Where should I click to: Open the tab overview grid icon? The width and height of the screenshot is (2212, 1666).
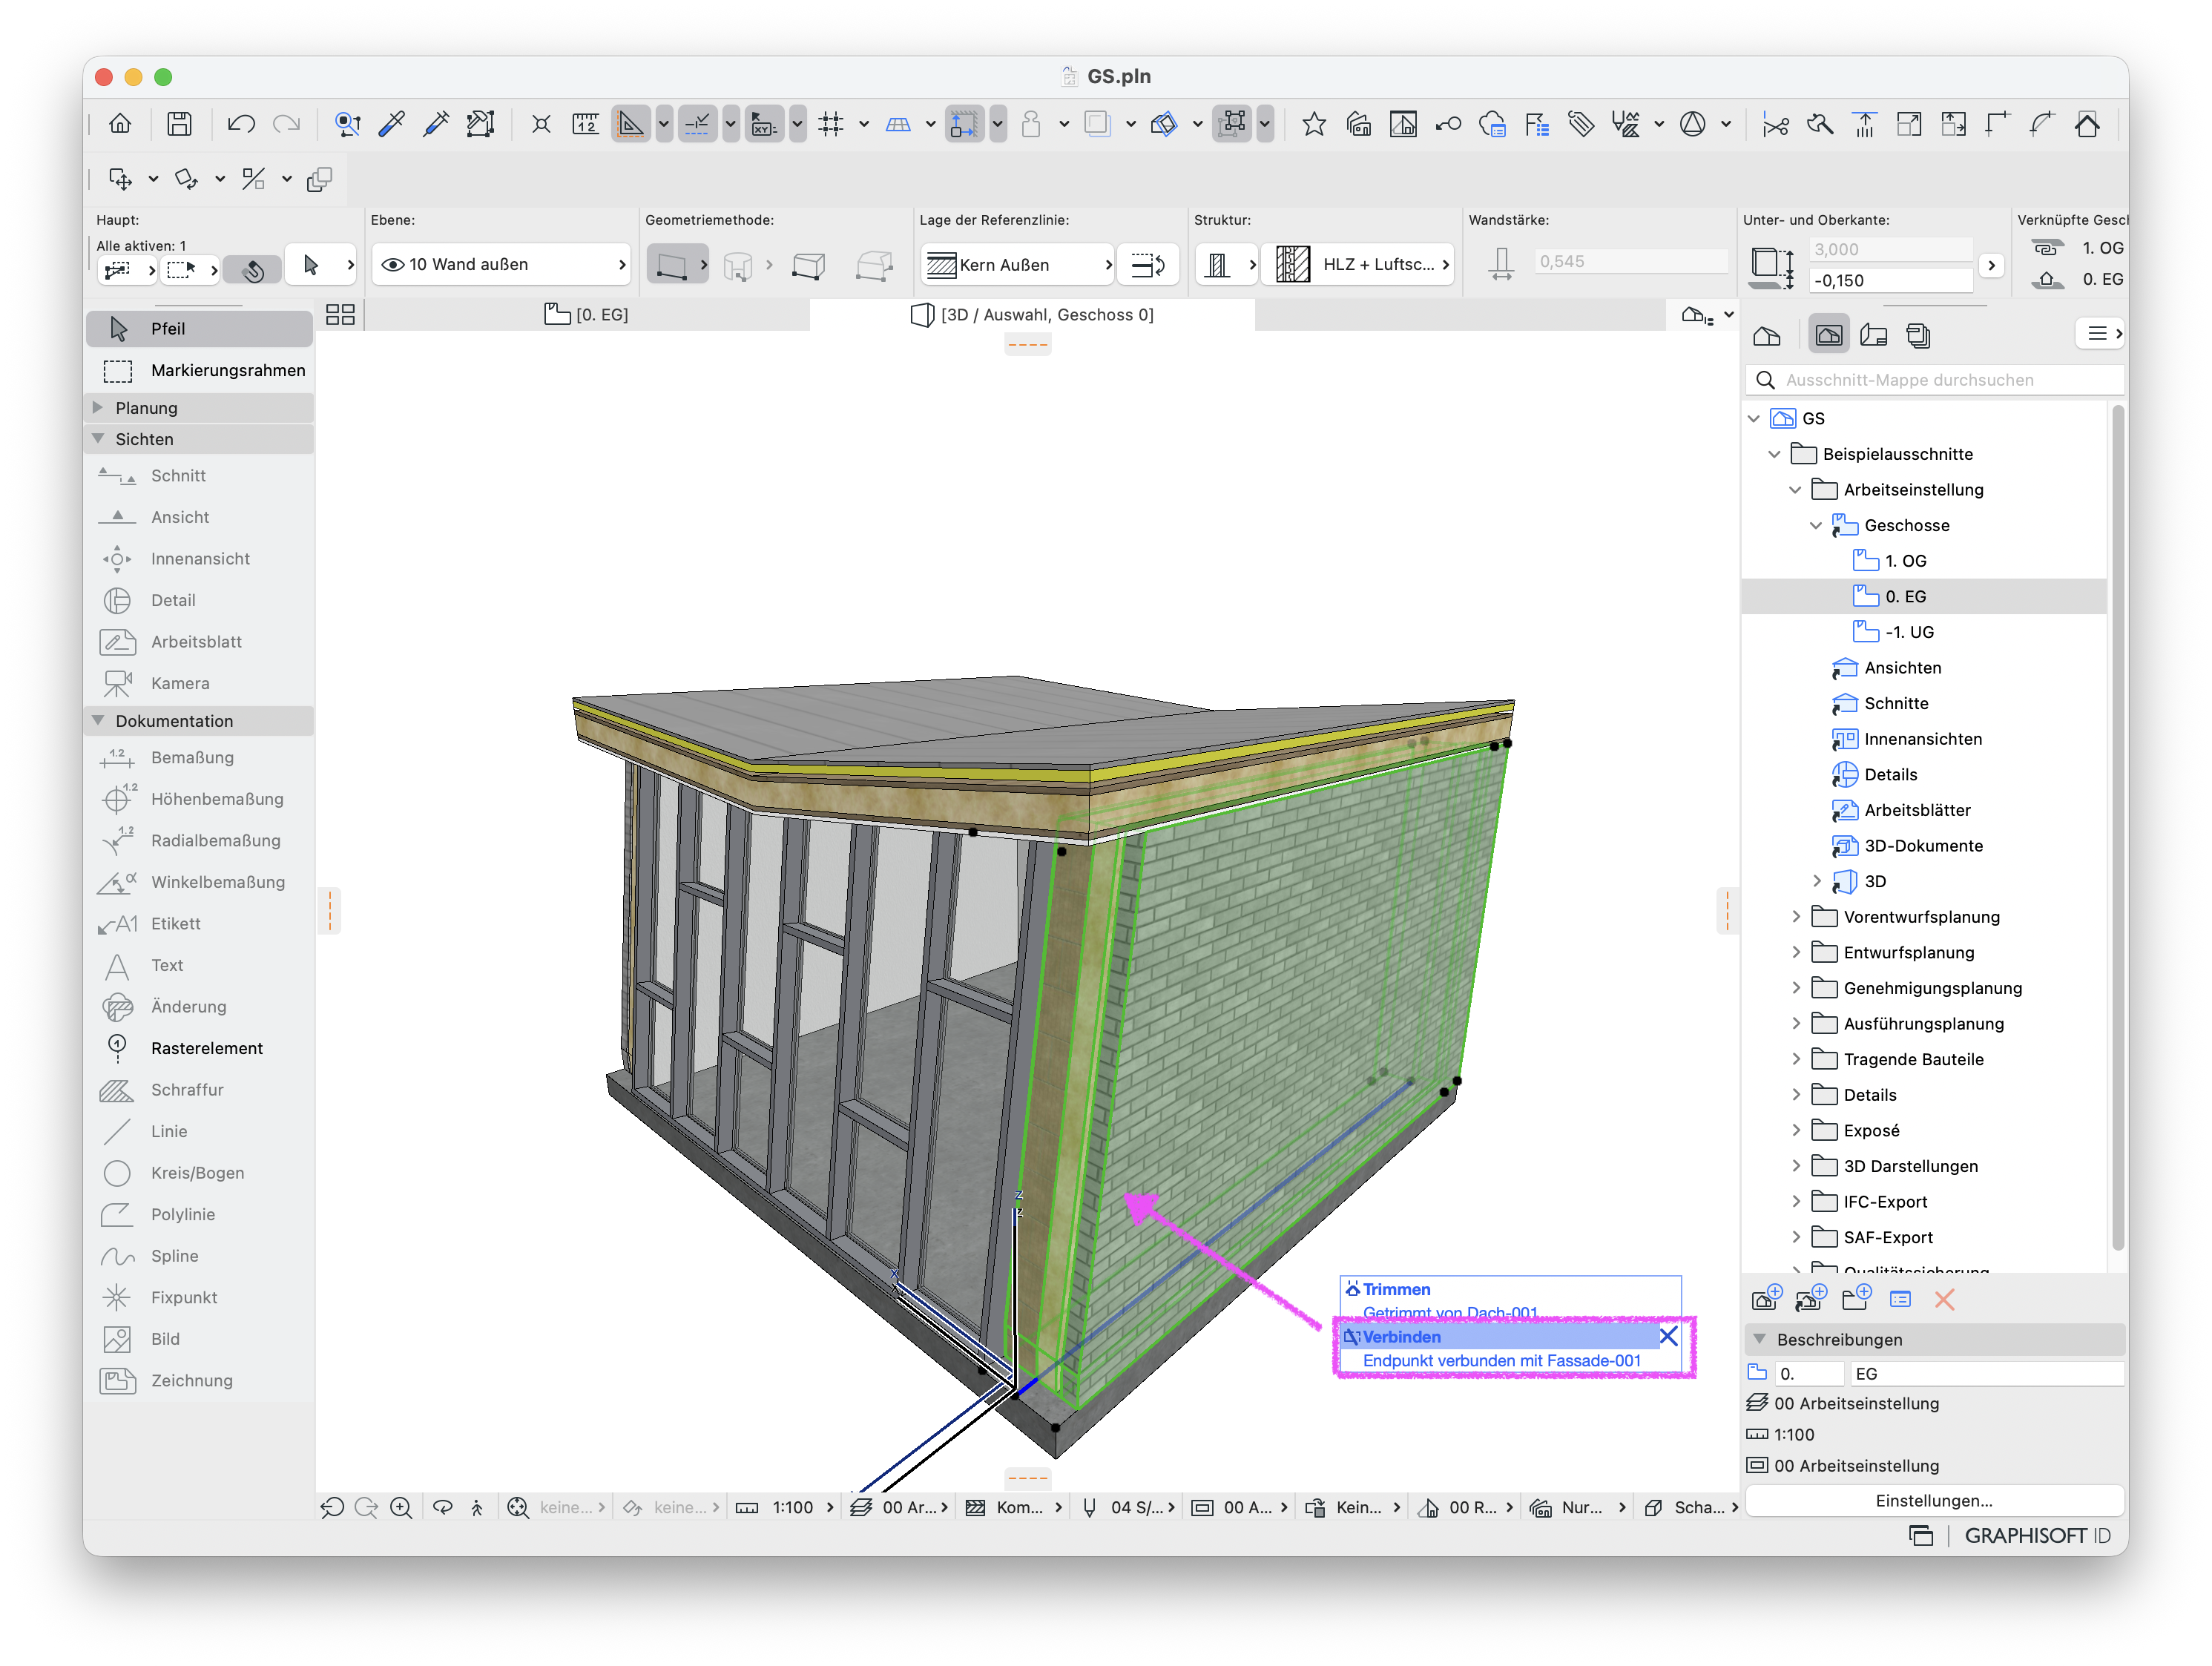point(341,315)
